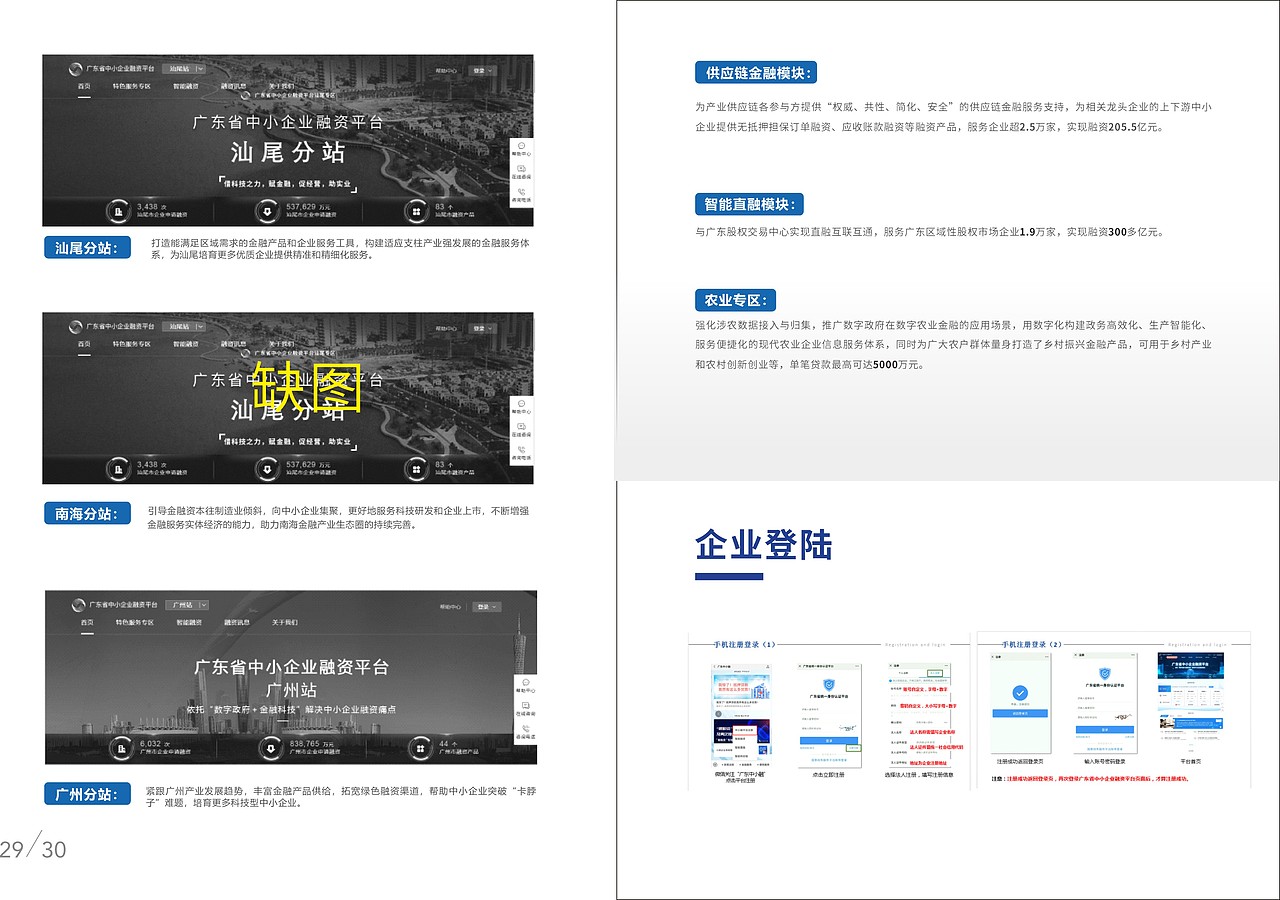Click the blue 登录 button in the mobile screenshot
This screenshot has height=900, width=1280.
(829, 738)
